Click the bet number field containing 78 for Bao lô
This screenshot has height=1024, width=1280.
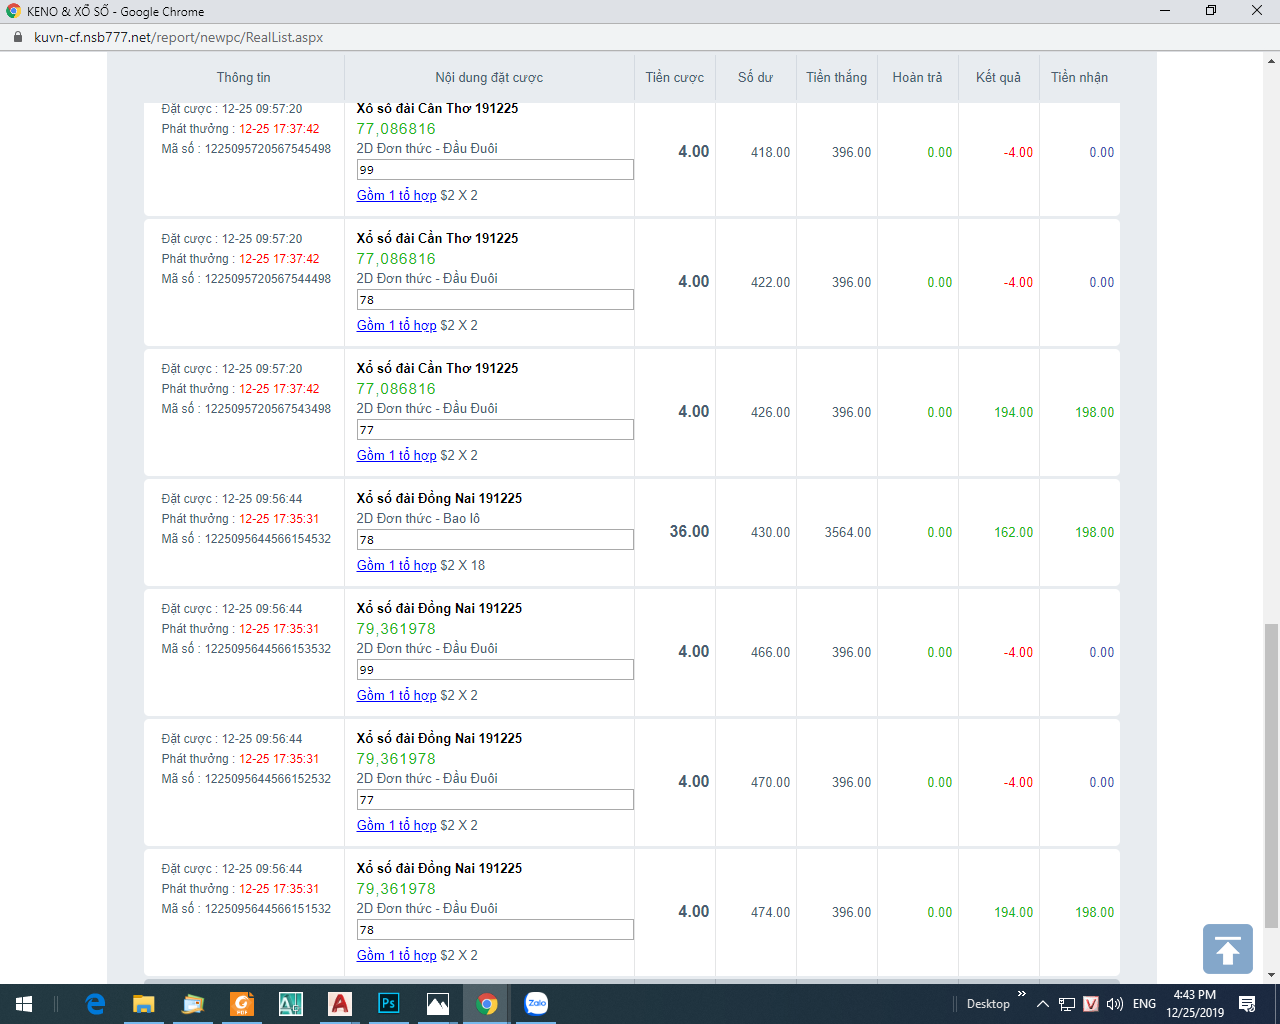(495, 540)
